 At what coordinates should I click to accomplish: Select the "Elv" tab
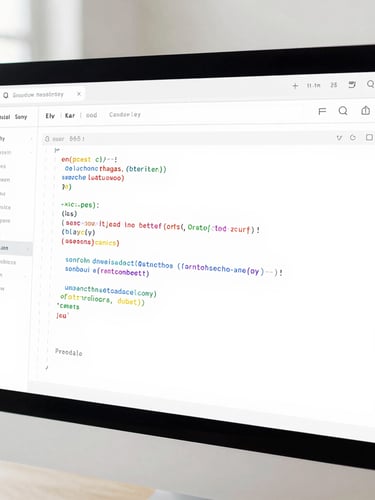click(x=50, y=116)
